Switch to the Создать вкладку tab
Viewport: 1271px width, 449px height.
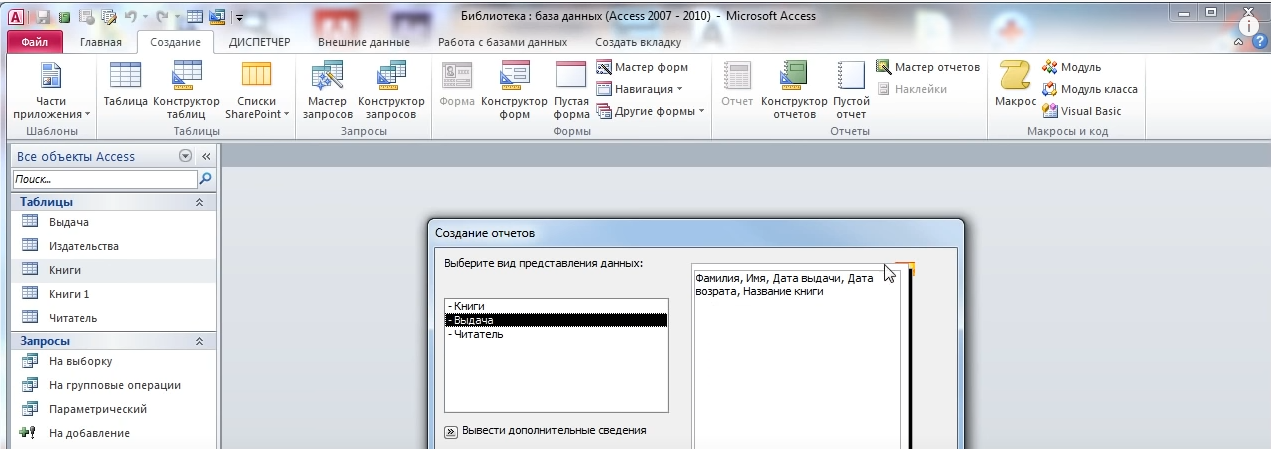click(x=638, y=42)
